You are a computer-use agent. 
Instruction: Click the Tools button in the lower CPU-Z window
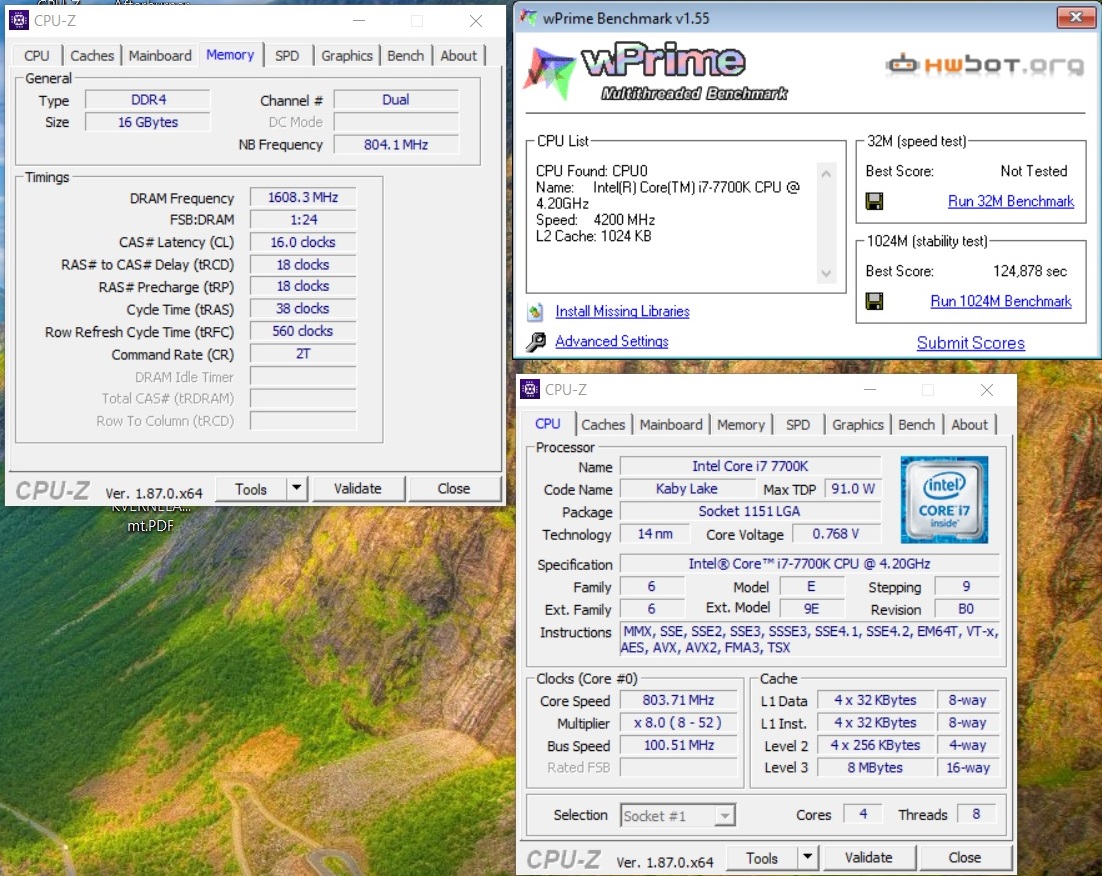pyautogui.click(x=762, y=858)
